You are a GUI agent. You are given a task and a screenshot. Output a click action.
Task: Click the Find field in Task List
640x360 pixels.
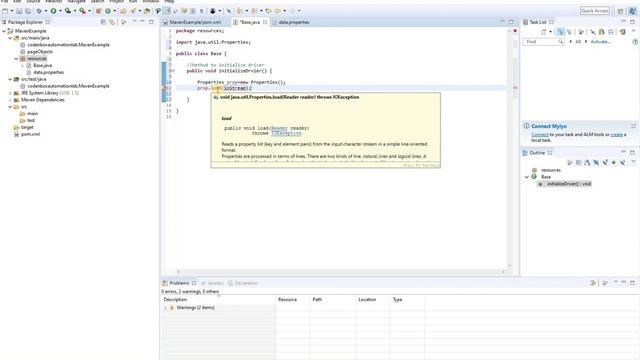point(543,42)
